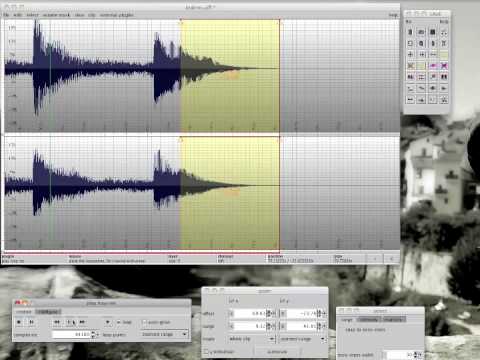Pause playback in the transport window
480x360 pixels.
(x=31, y=322)
